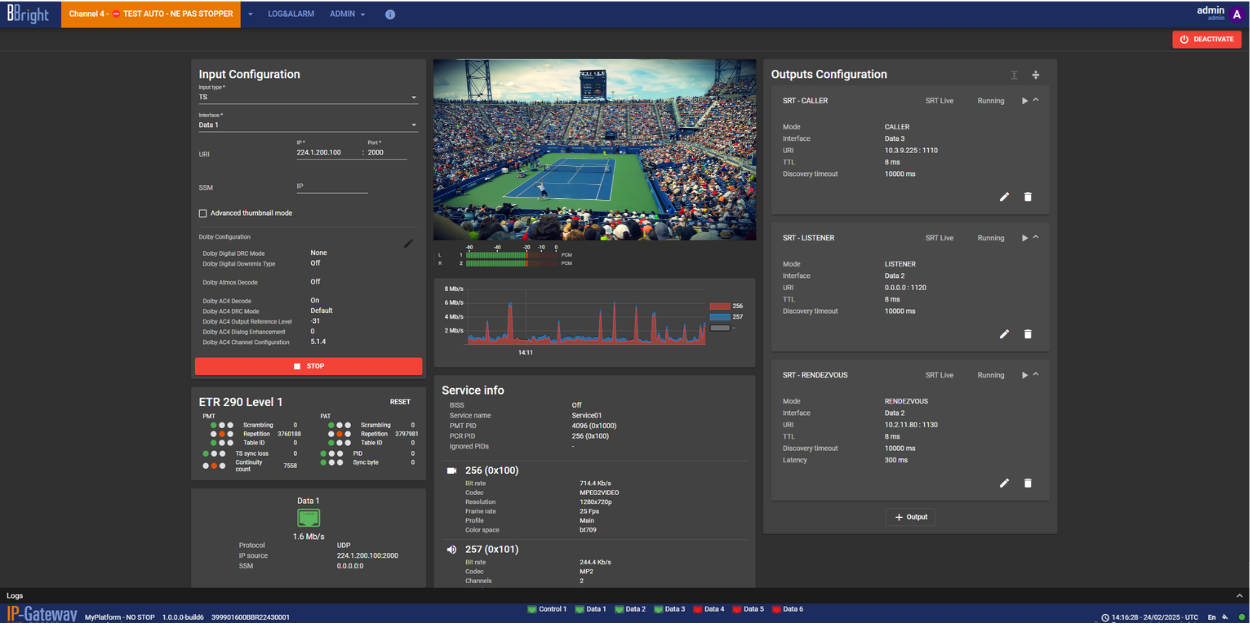
Task: Click the notification mute icon in footer
Action: click(x=1225, y=617)
